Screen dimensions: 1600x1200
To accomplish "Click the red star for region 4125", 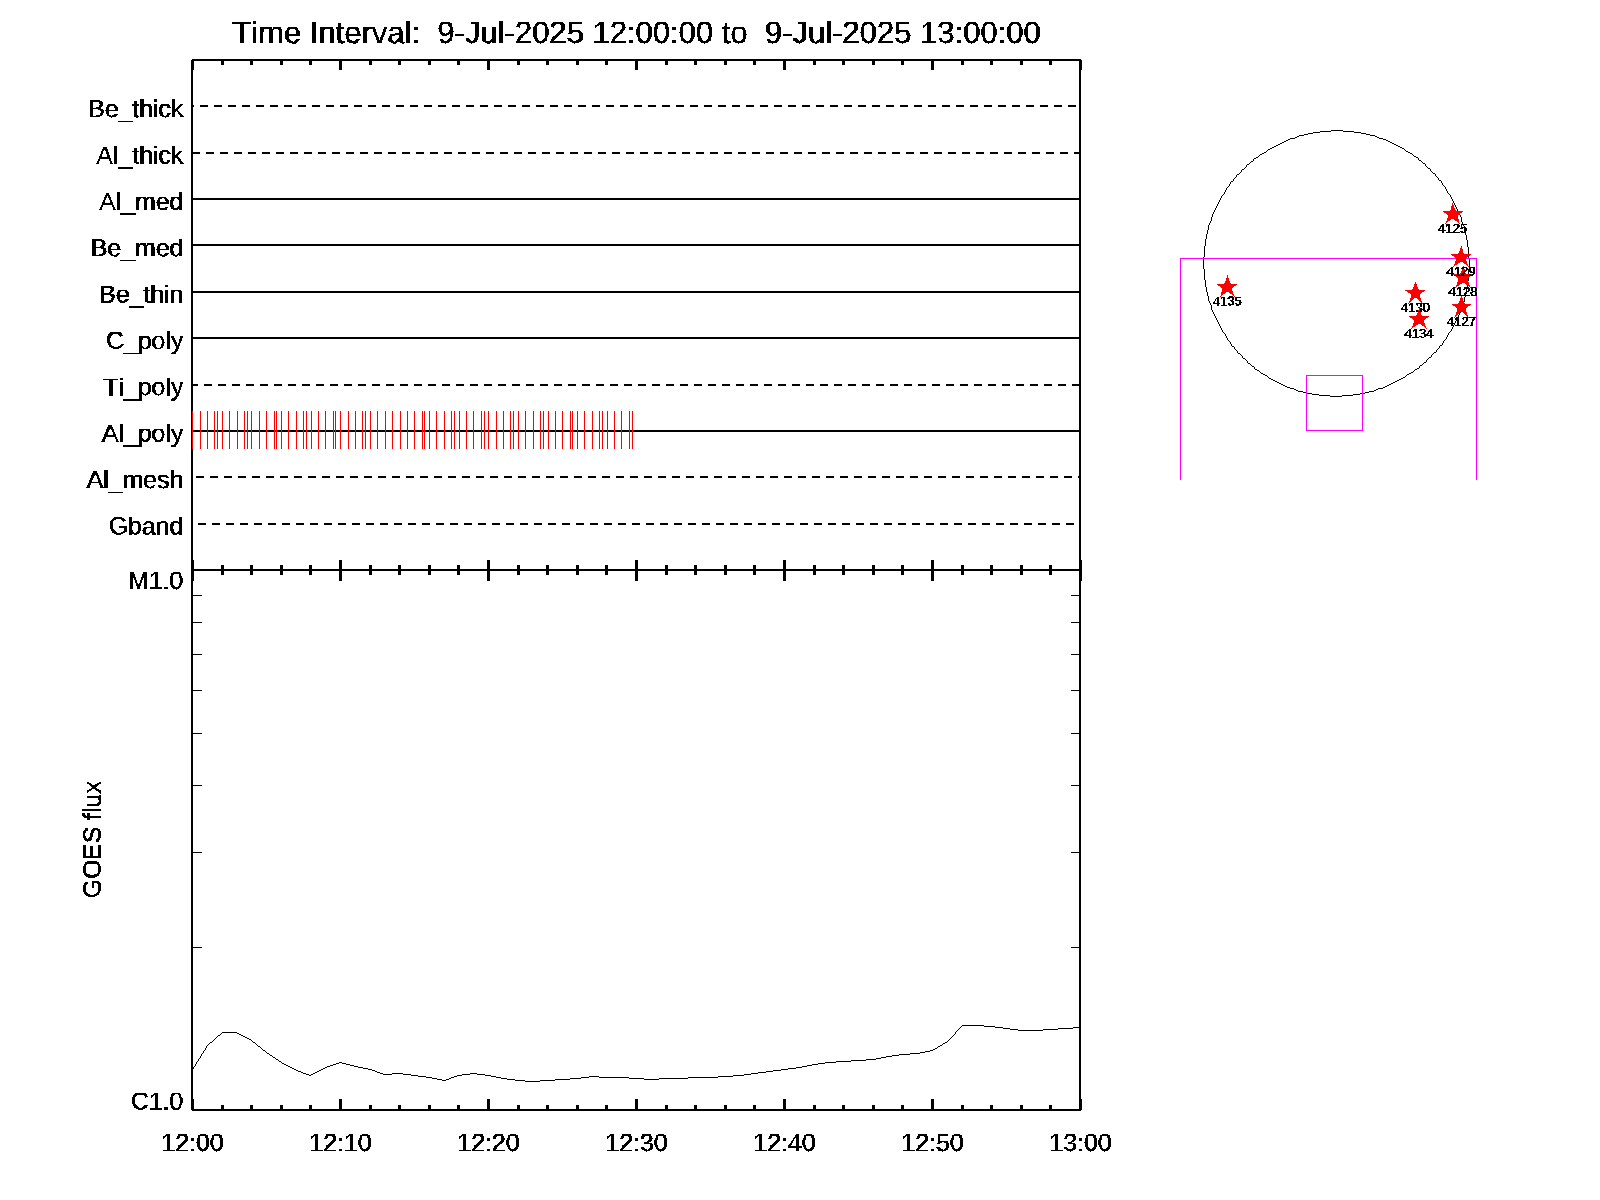I will pos(1453,215).
